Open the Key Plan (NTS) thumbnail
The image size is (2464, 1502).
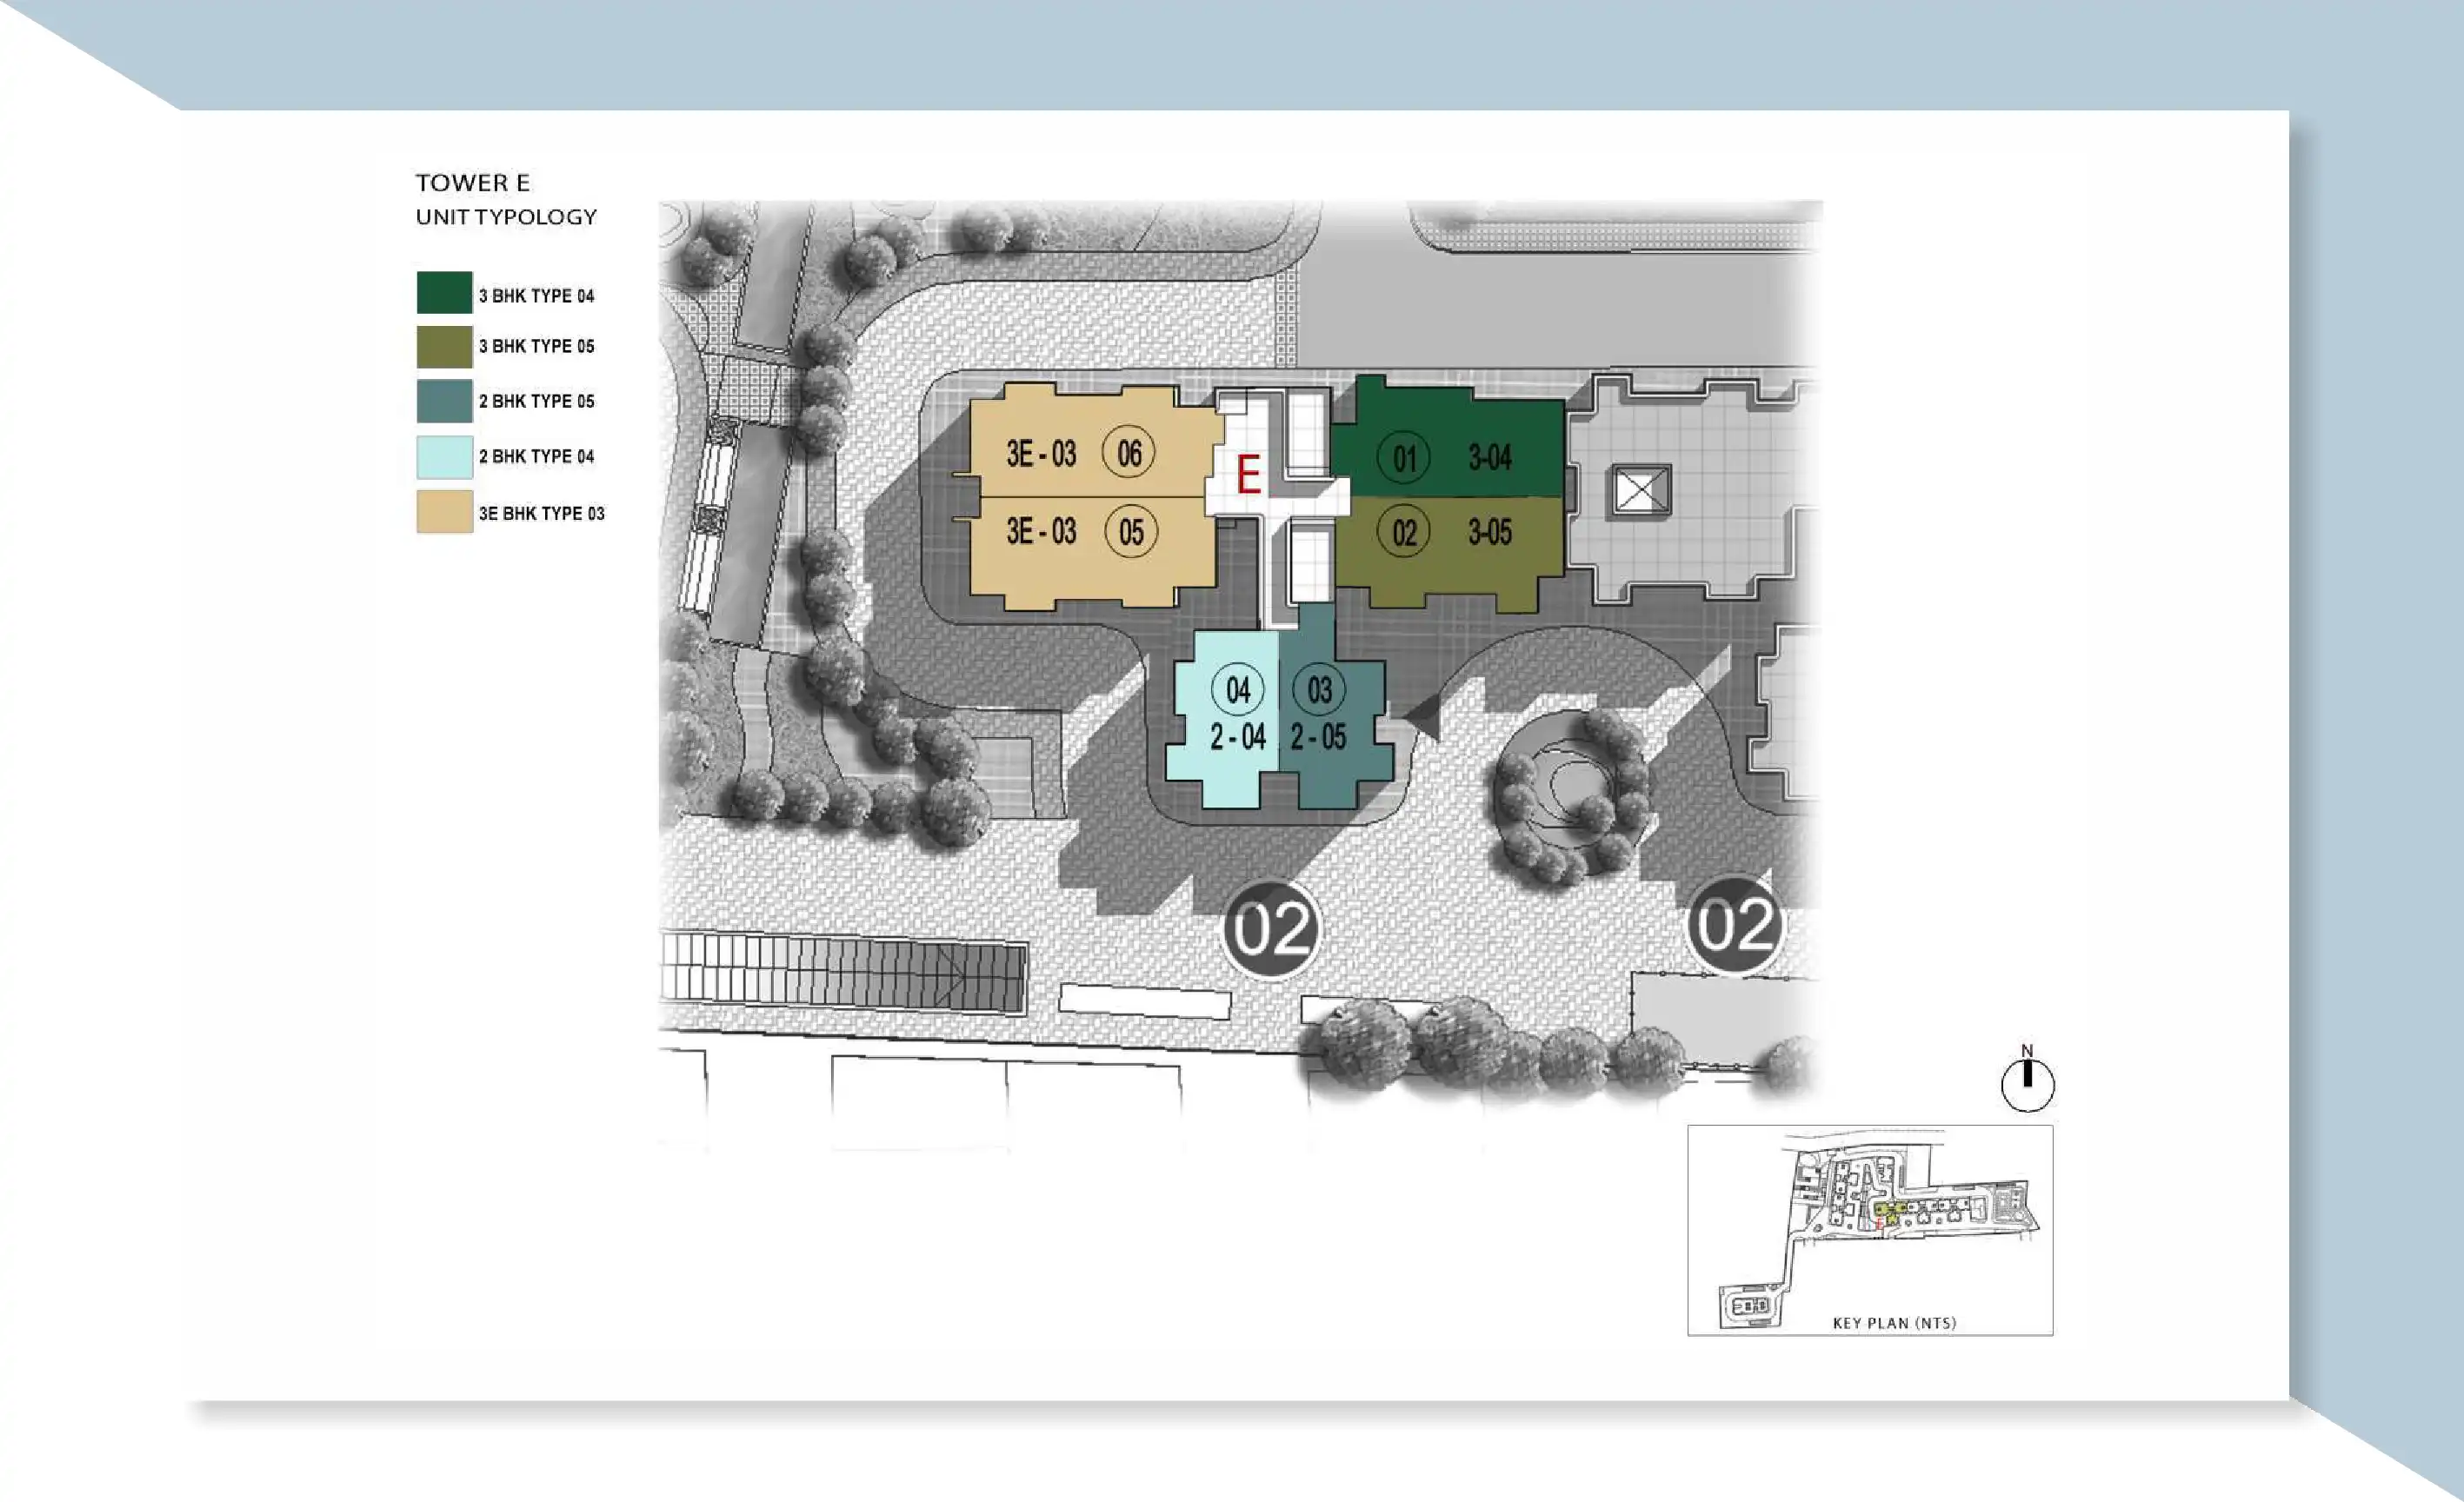(1869, 1230)
